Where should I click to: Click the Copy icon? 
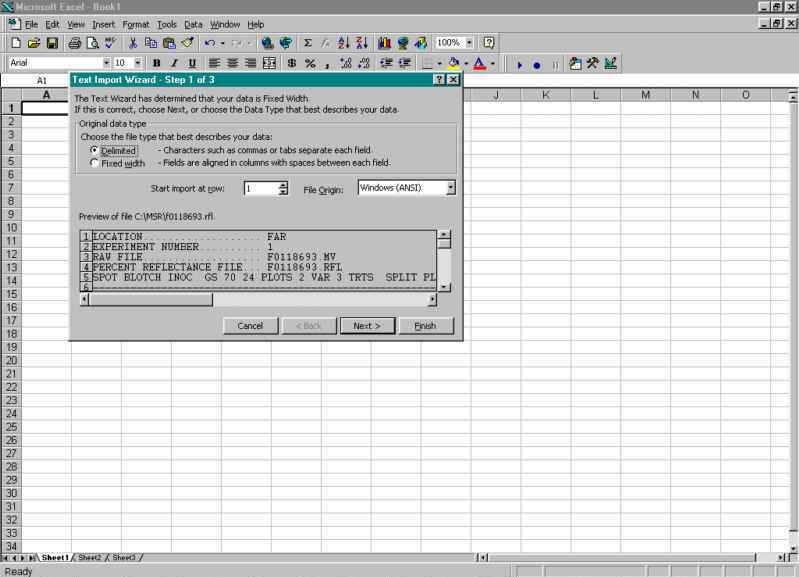[x=151, y=43]
